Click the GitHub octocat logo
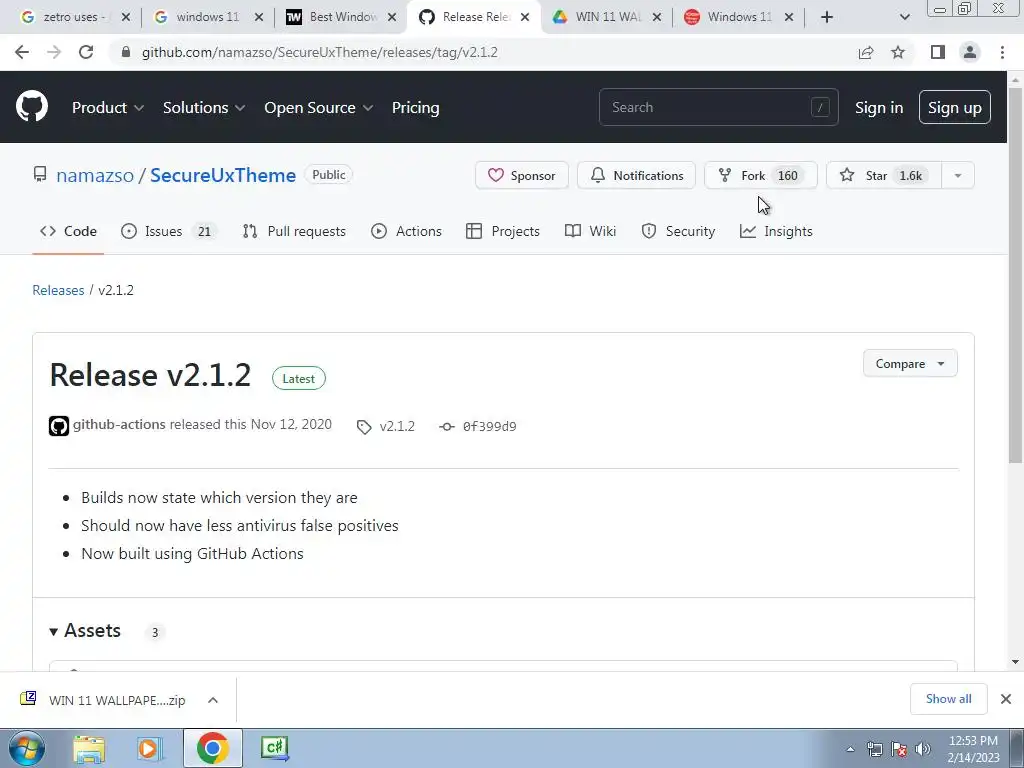 tap(31, 107)
